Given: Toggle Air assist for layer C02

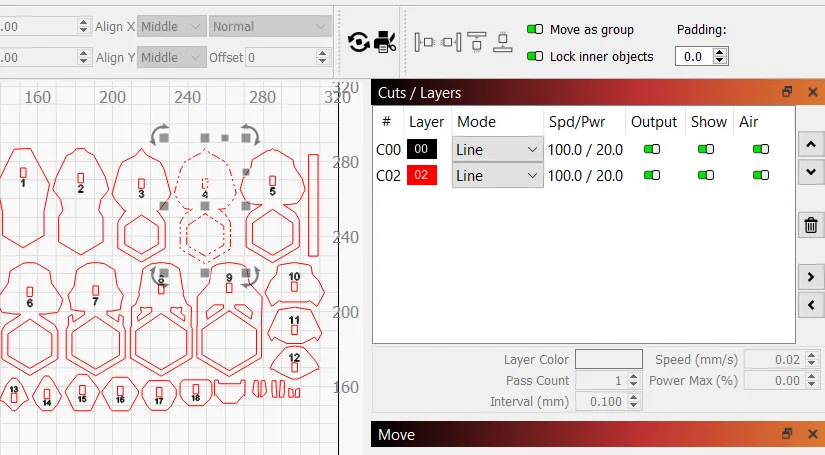Looking at the screenshot, I should point(761,175).
